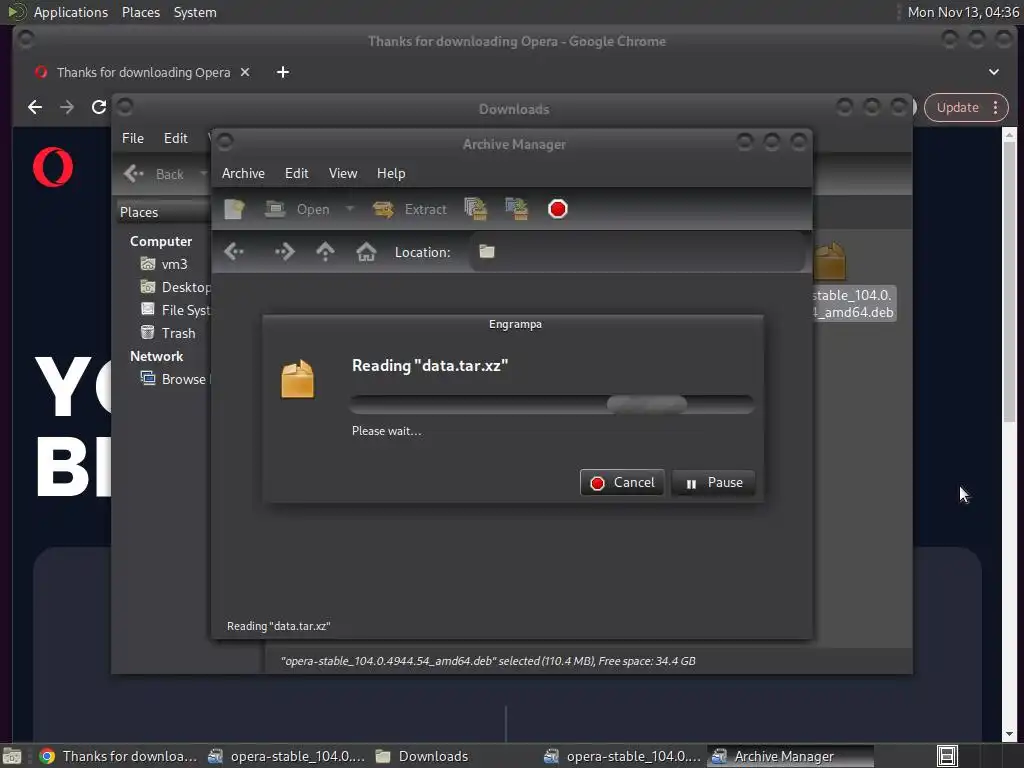Click Back in Downloads file manager
The image size is (1024, 768).
(155, 174)
